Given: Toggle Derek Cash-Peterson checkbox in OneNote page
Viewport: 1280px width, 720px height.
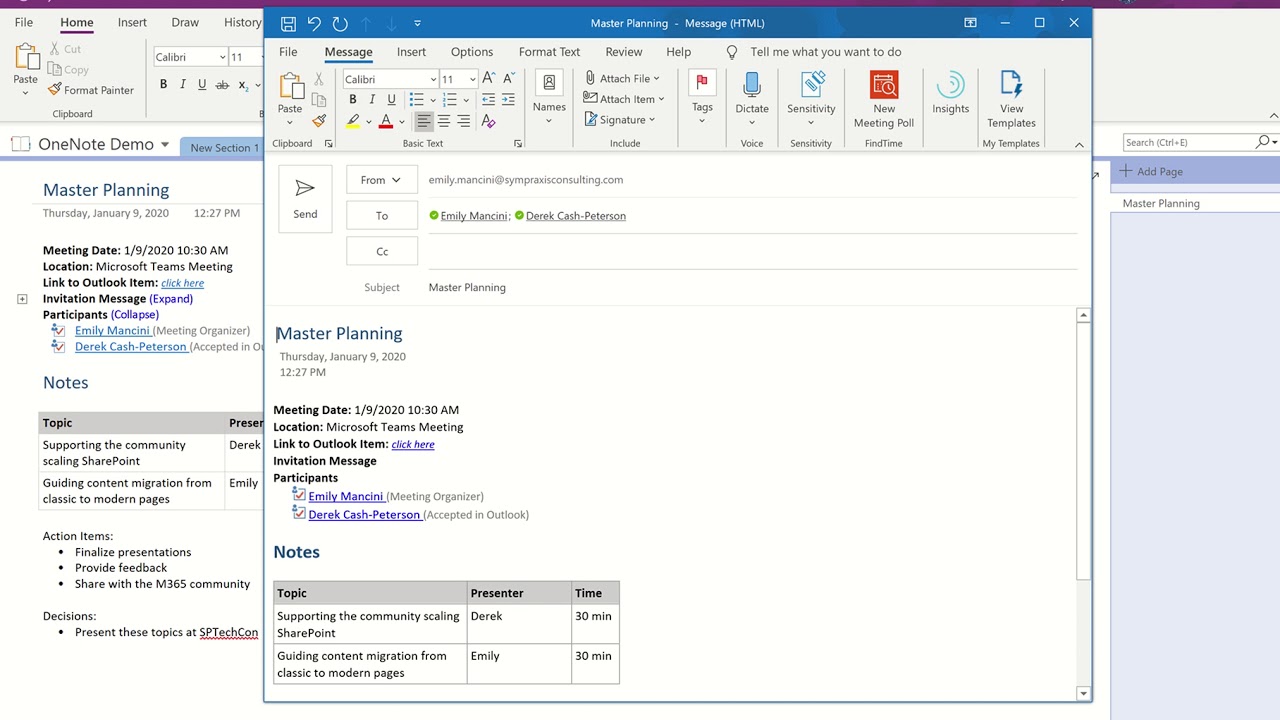Looking at the screenshot, I should click(x=58, y=346).
